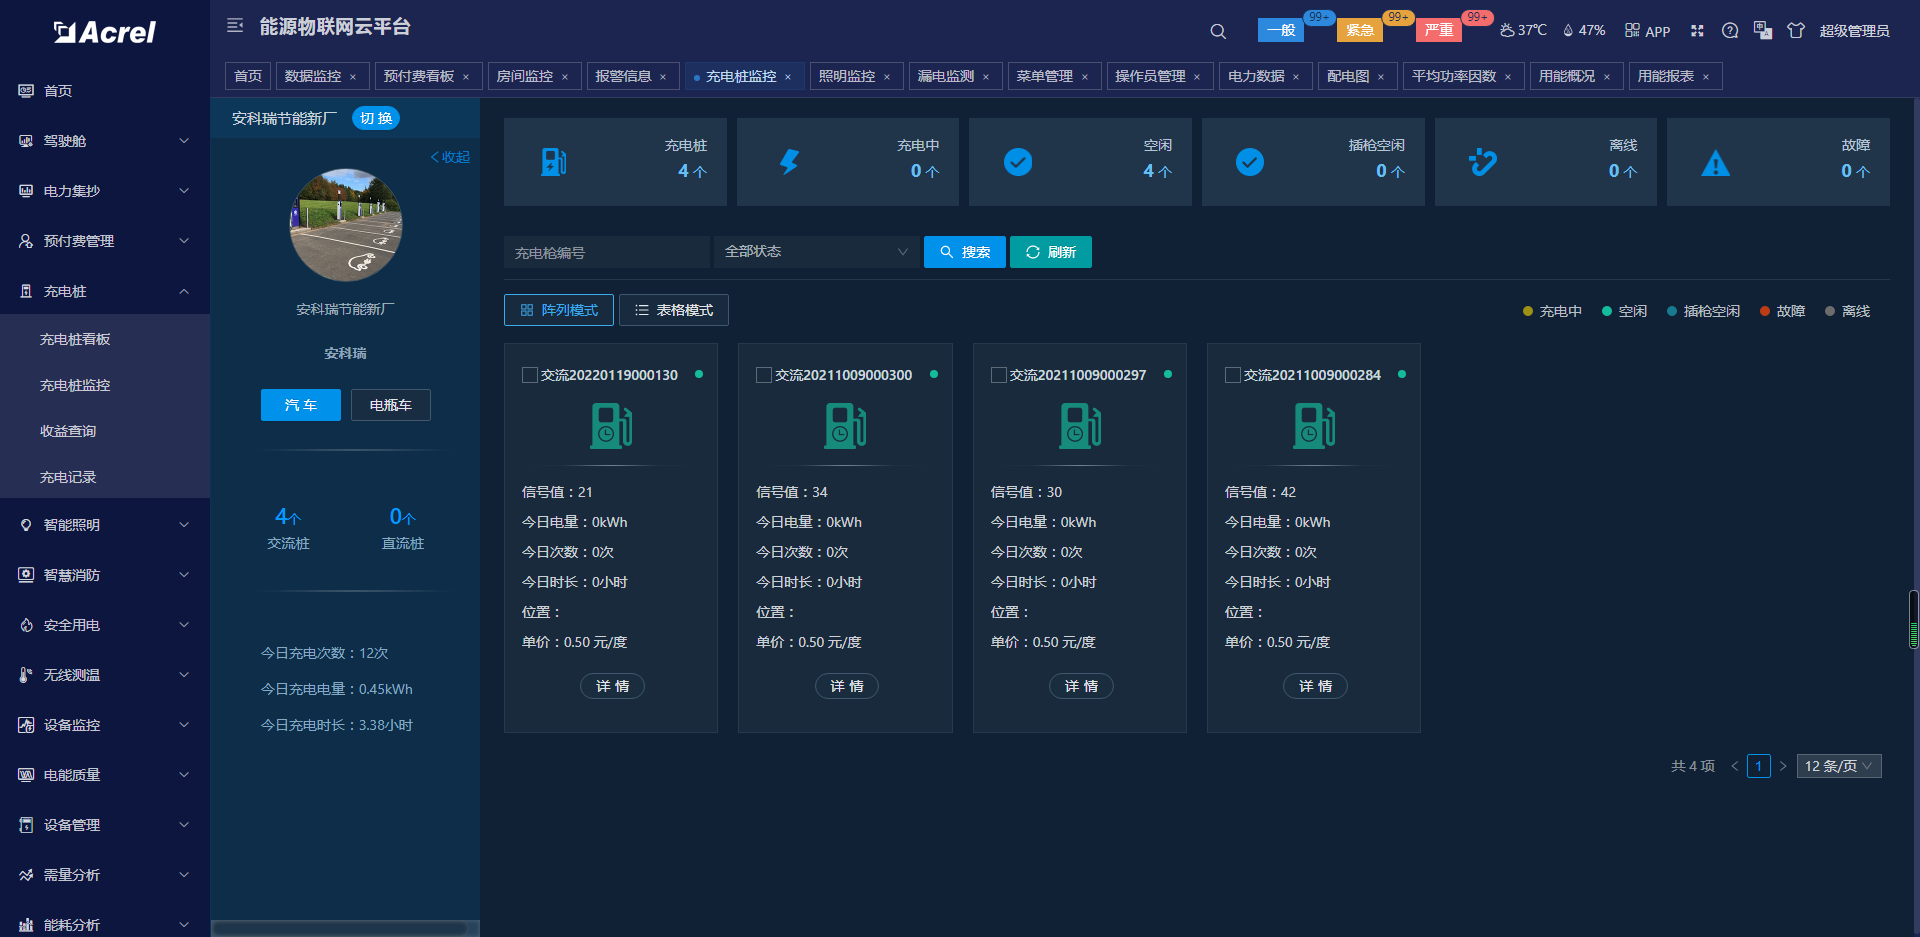This screenshot has width=1920, height=937.
Task: Click the gift icon near 超级管理员
Action: 1796,31
